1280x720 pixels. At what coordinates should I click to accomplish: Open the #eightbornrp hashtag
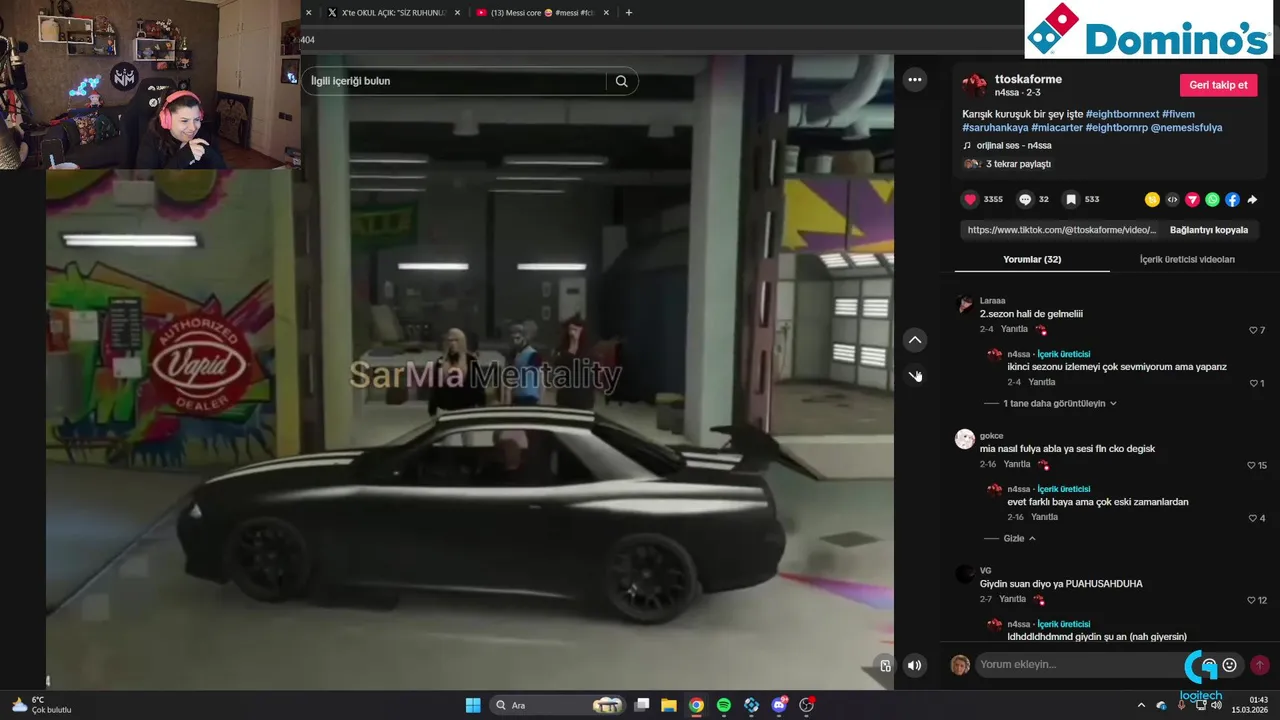tap(1117, 128)
